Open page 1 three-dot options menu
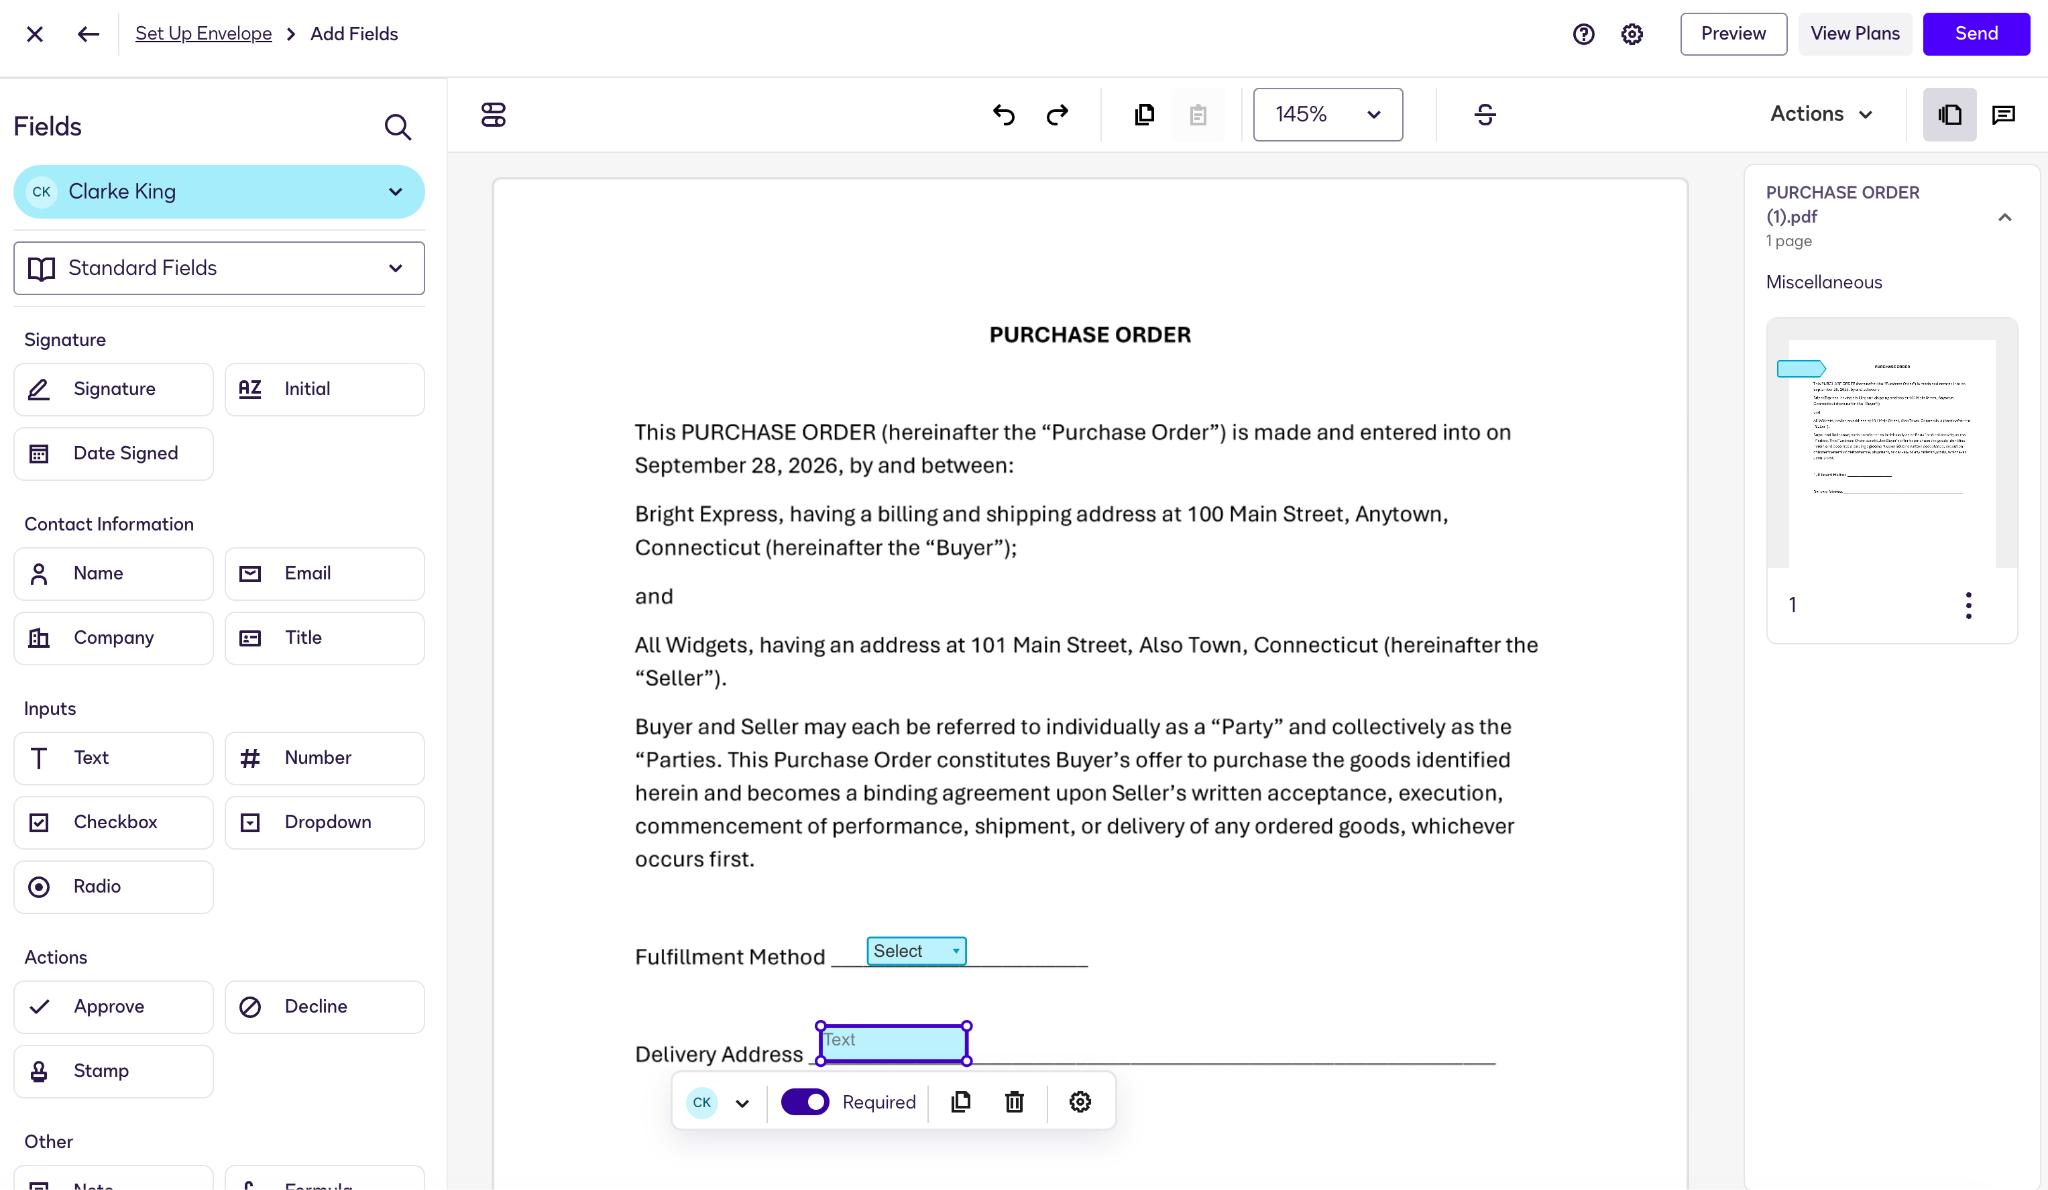 point(1968,605)
